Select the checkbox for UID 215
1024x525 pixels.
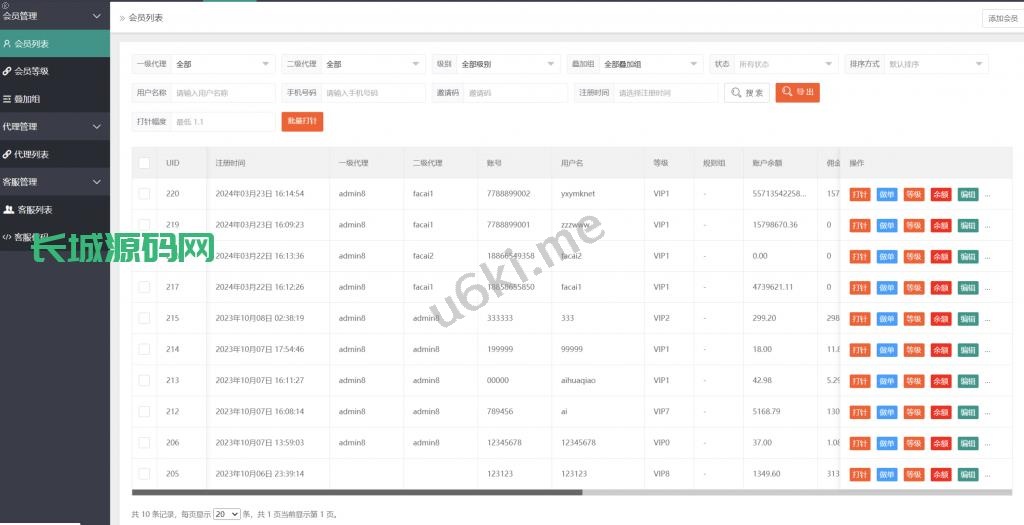(x=145, y=318)
